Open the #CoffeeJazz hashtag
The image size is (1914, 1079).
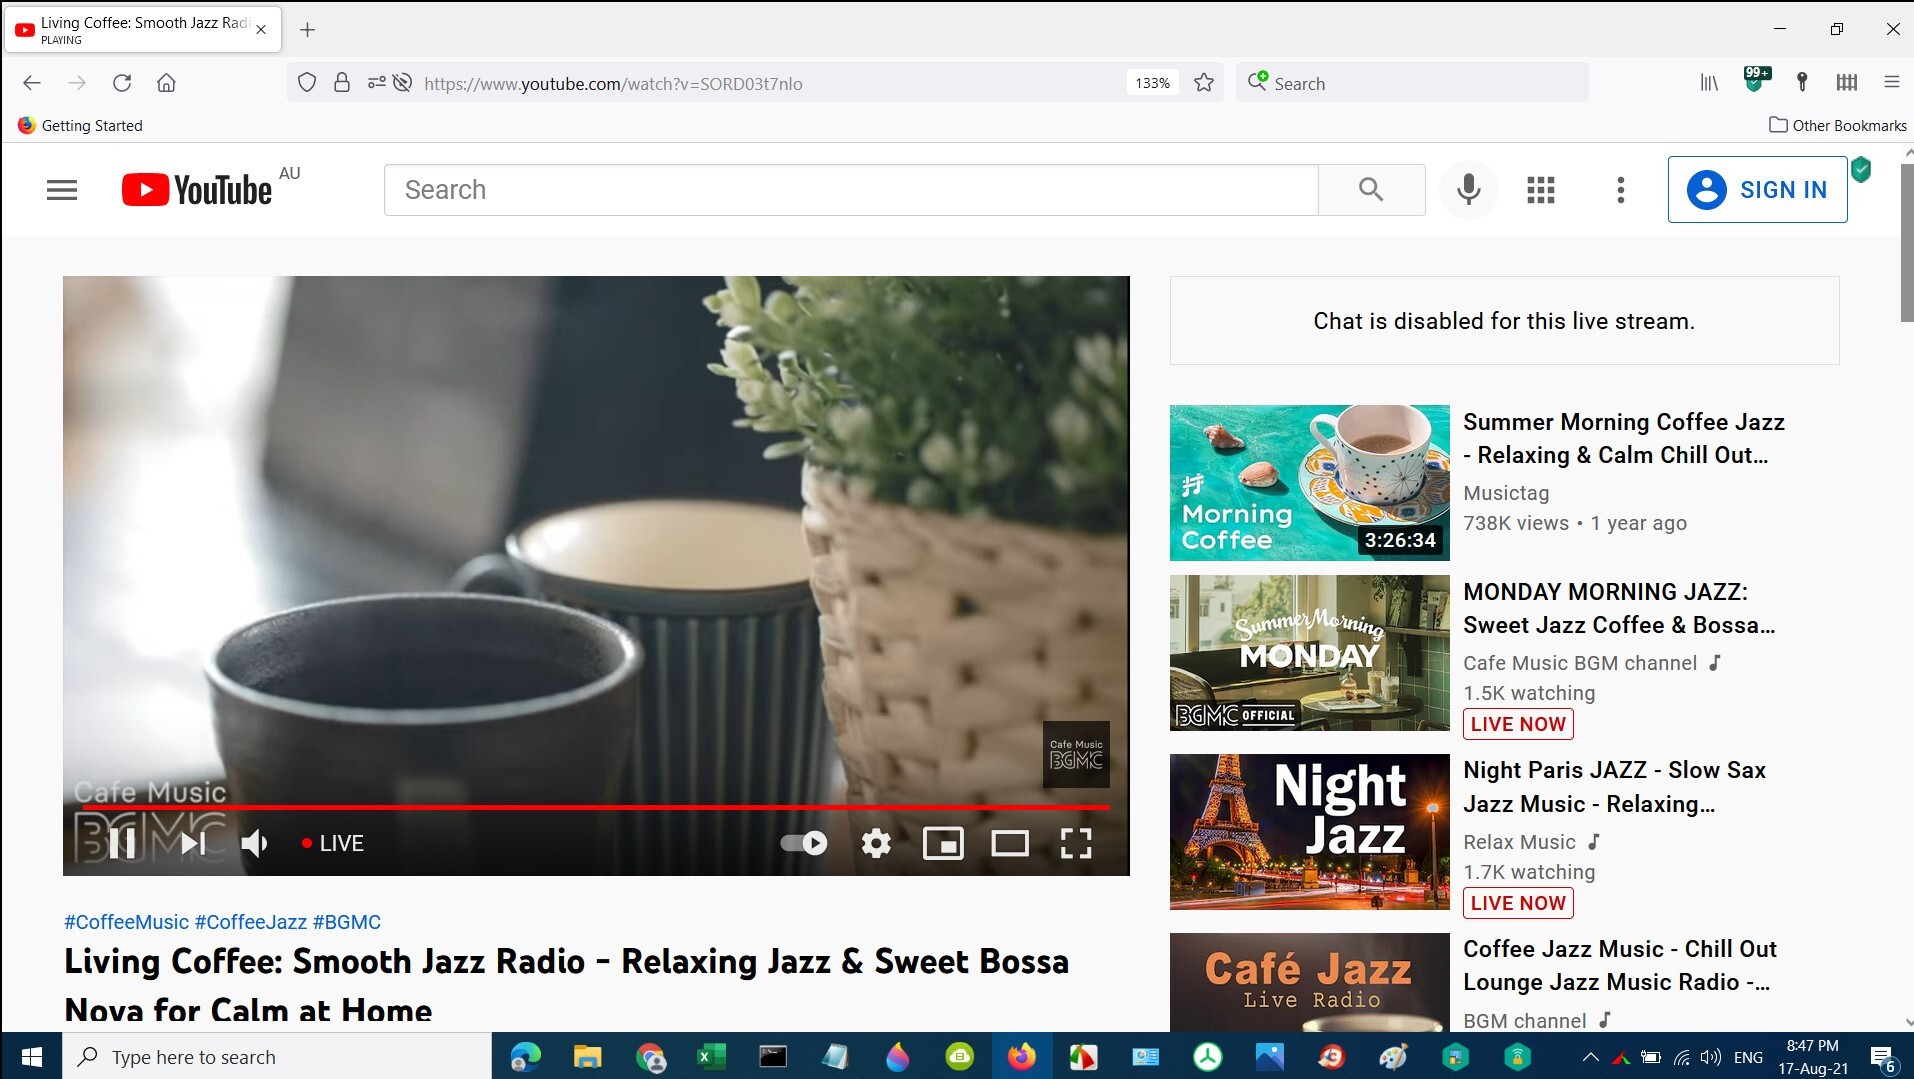250,922
